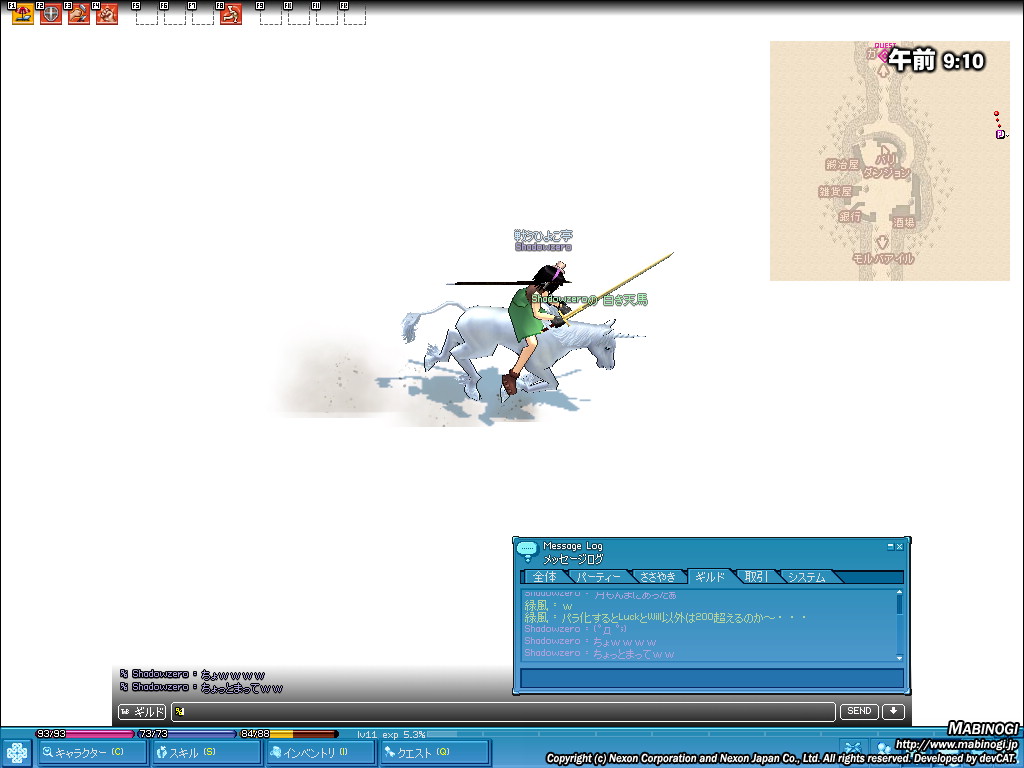Viewport: 1024px width, 768px height.
Task: Click the red HP bar showing 93/93
Action: coord(84,734)
